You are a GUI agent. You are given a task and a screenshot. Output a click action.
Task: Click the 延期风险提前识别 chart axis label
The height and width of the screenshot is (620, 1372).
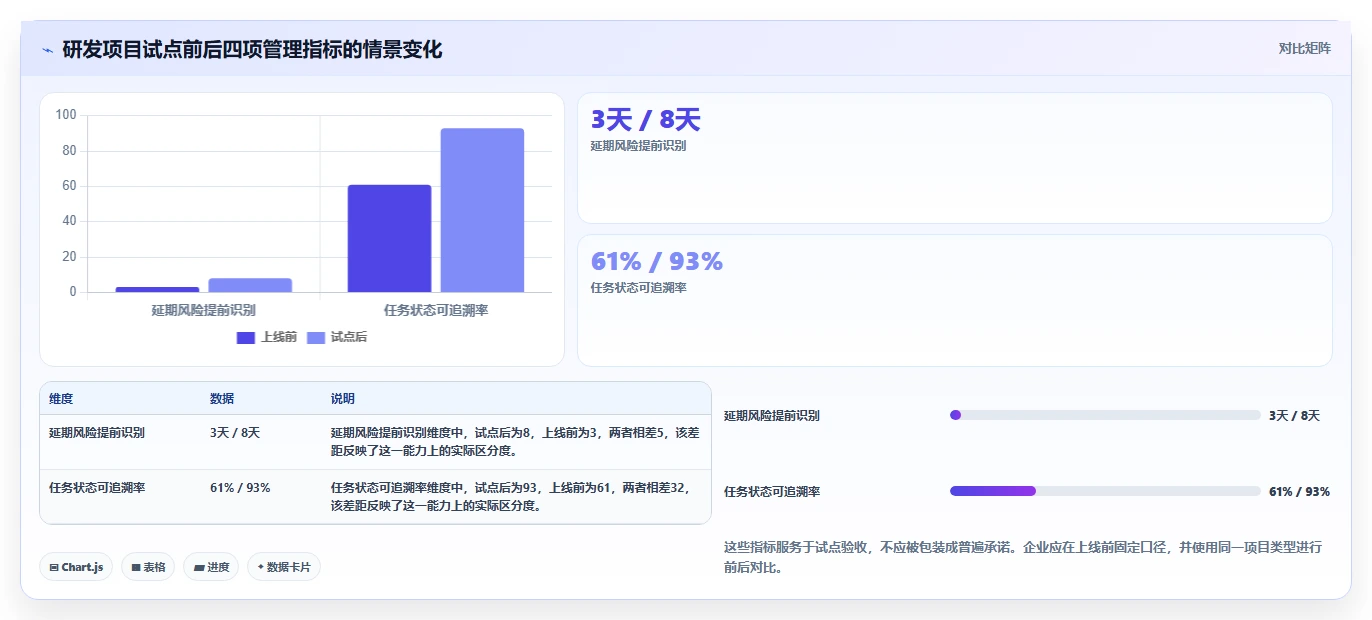point(203,310)
